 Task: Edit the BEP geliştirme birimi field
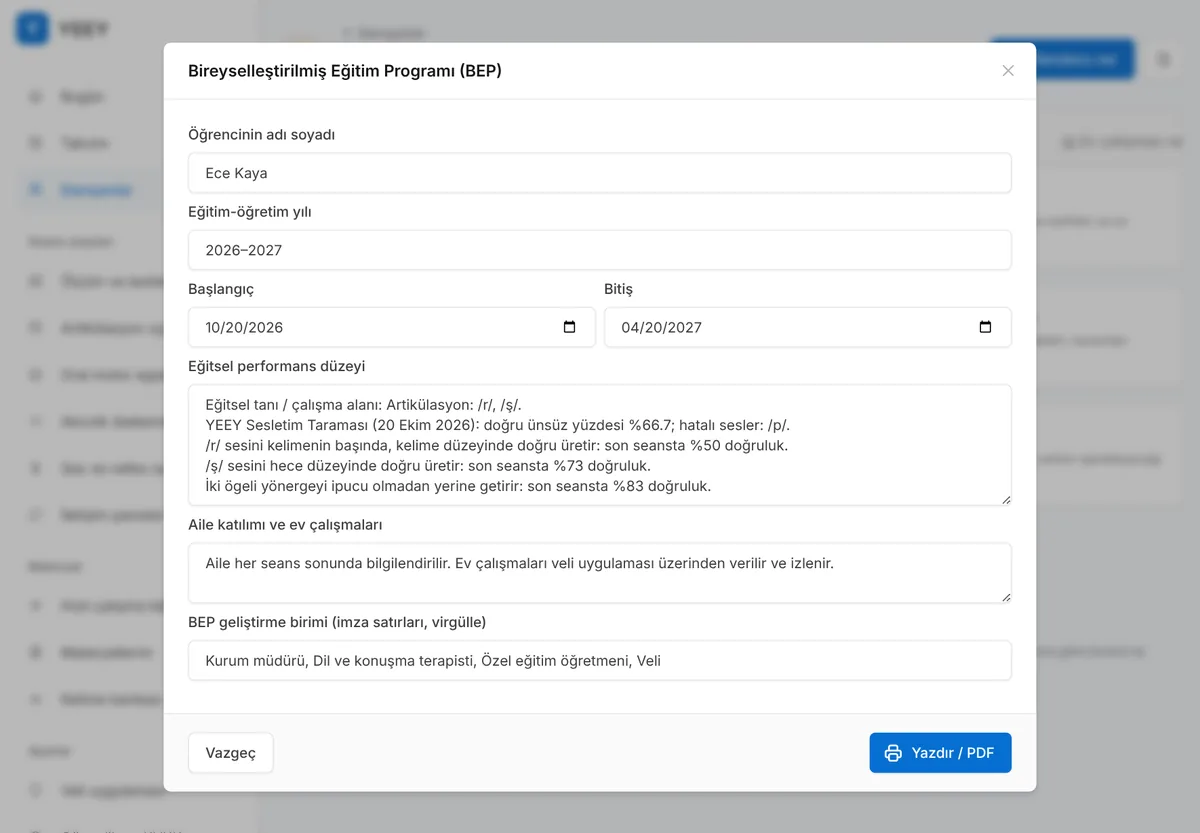(x=600, y=660)
